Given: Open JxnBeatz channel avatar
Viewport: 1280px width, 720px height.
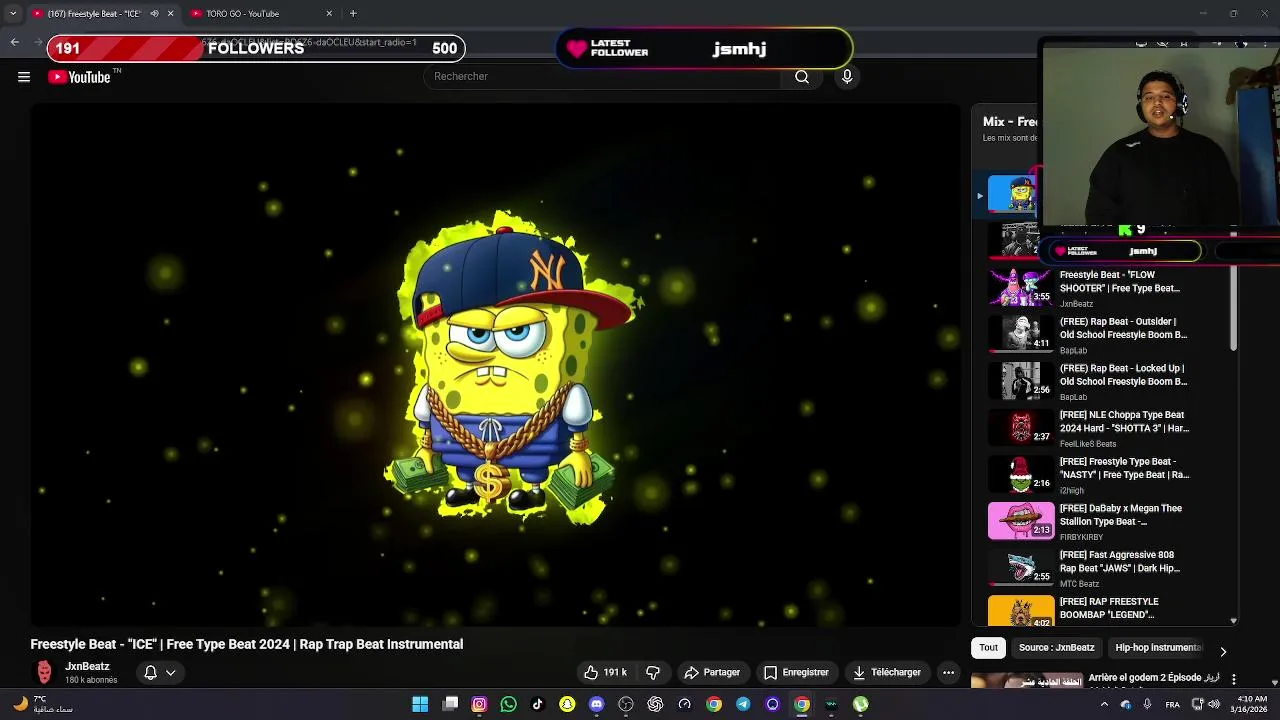Looking at the screenshot, I should 44,673.
